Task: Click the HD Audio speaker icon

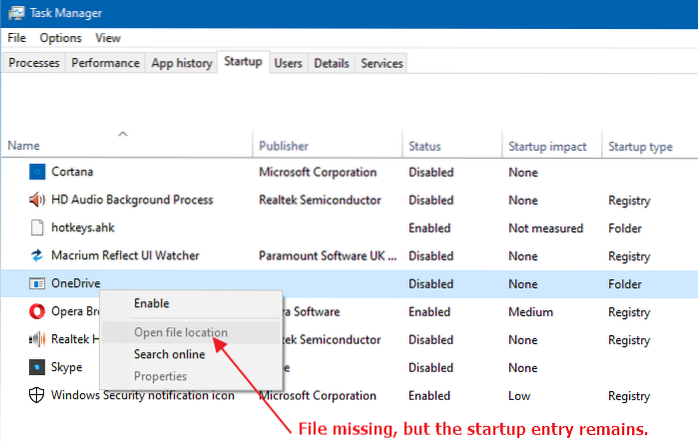Action: pos(38,200)
